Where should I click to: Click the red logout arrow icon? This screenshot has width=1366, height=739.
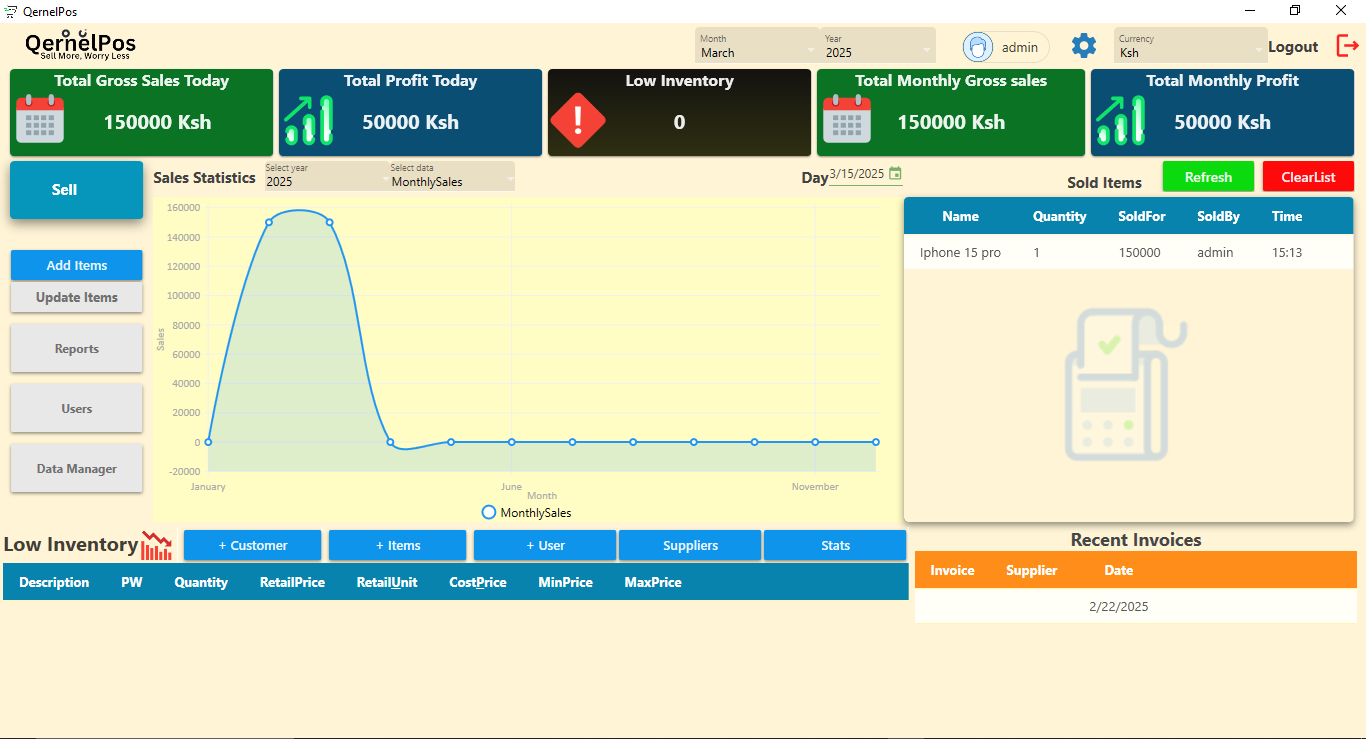click(1347, 46)
